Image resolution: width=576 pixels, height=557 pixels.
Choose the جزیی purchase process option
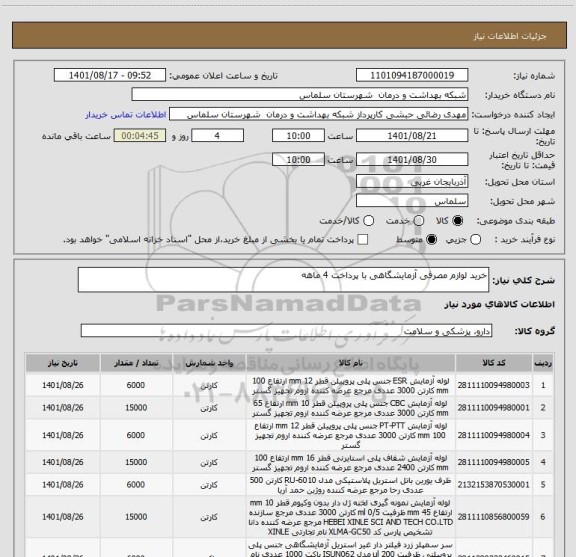tap(476, 240)
